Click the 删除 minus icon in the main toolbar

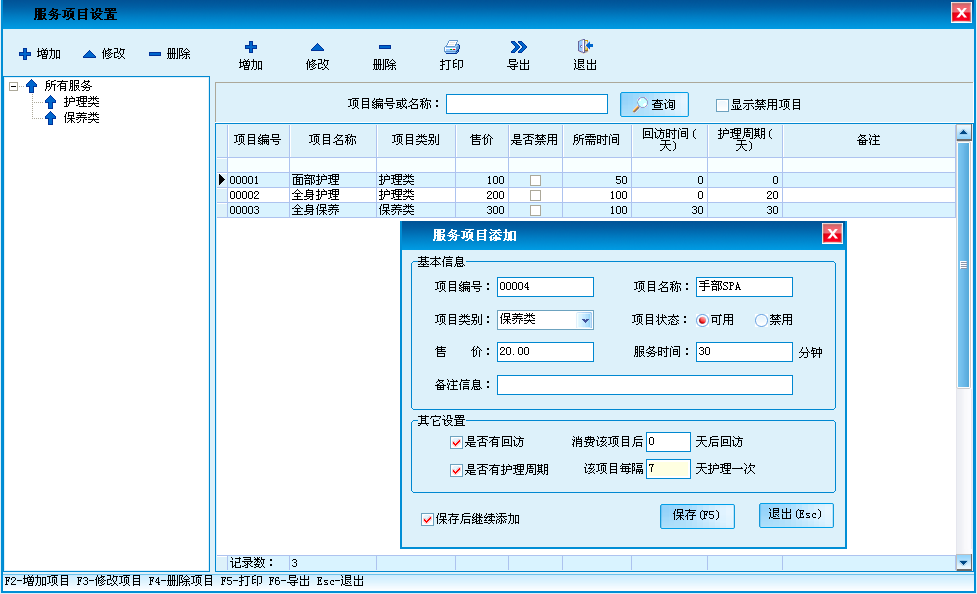click(x=384, y=47)
